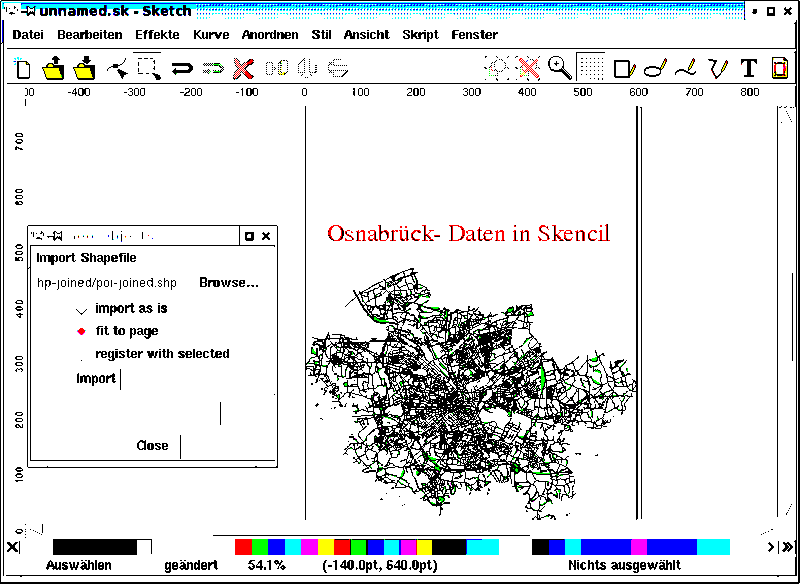Select the rectangle drawing tool
The image size is (800, 584).
[x=624, y=68]
